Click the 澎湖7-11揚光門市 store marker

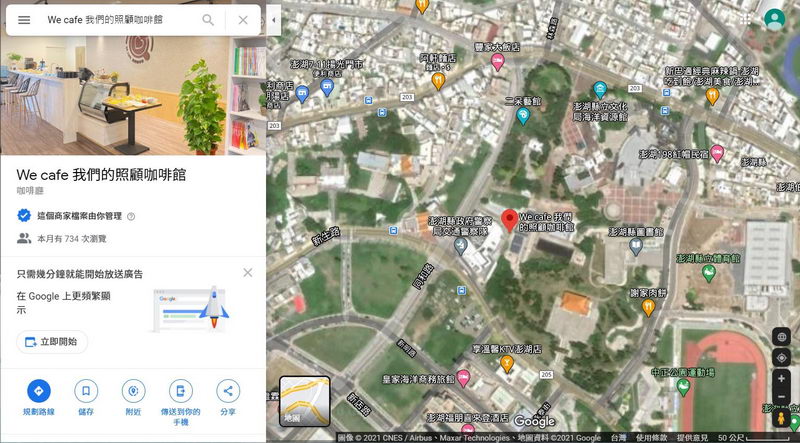[327, 87]
